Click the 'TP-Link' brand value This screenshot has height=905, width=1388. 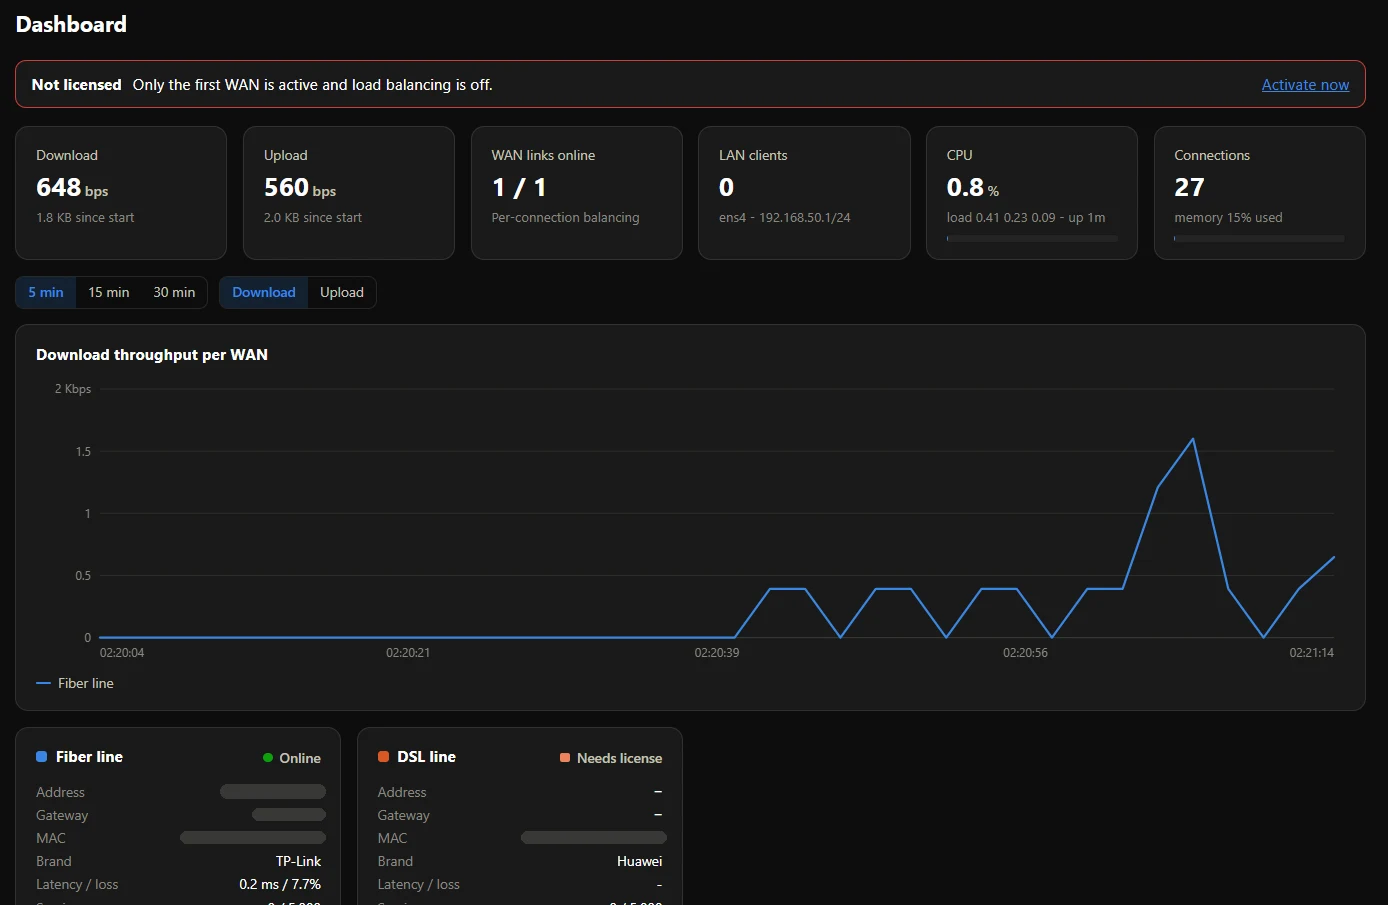click(x=299, y=861)
